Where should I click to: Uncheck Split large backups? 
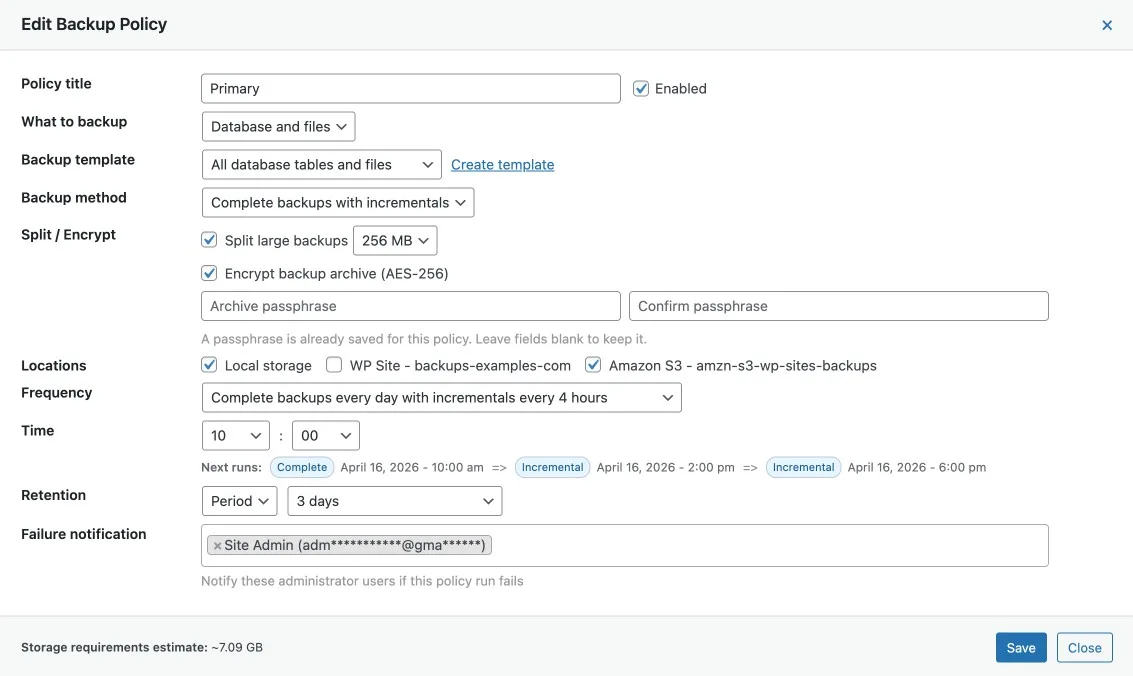pos(209,240)
